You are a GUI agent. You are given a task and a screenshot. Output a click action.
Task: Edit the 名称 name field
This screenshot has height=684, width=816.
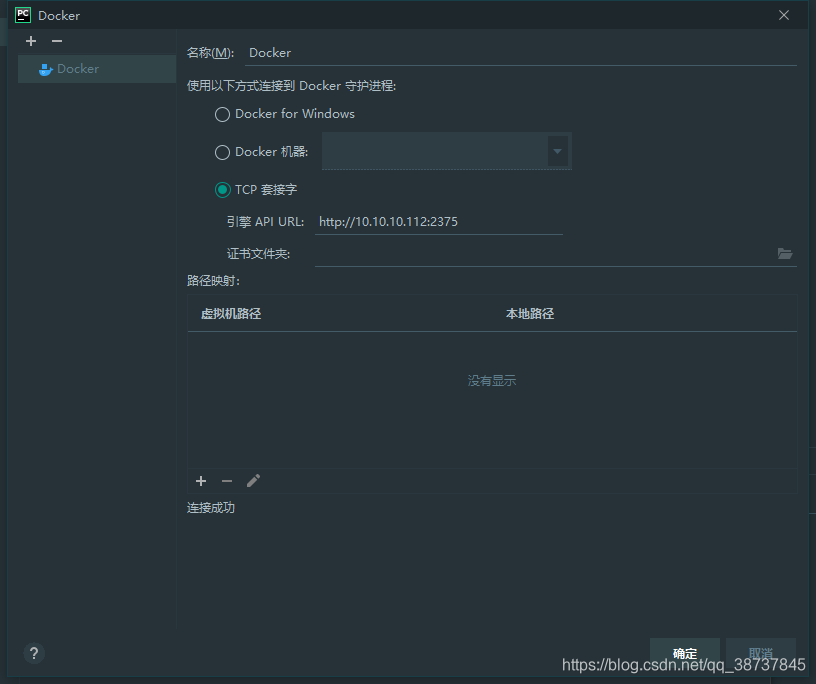pos(520,53)
